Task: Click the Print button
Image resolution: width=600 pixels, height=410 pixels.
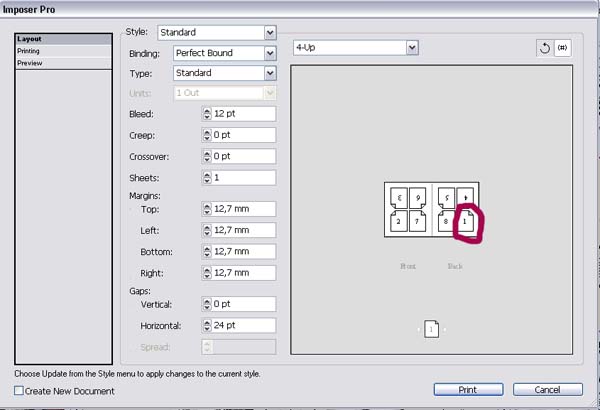Action: pos(468,390)
